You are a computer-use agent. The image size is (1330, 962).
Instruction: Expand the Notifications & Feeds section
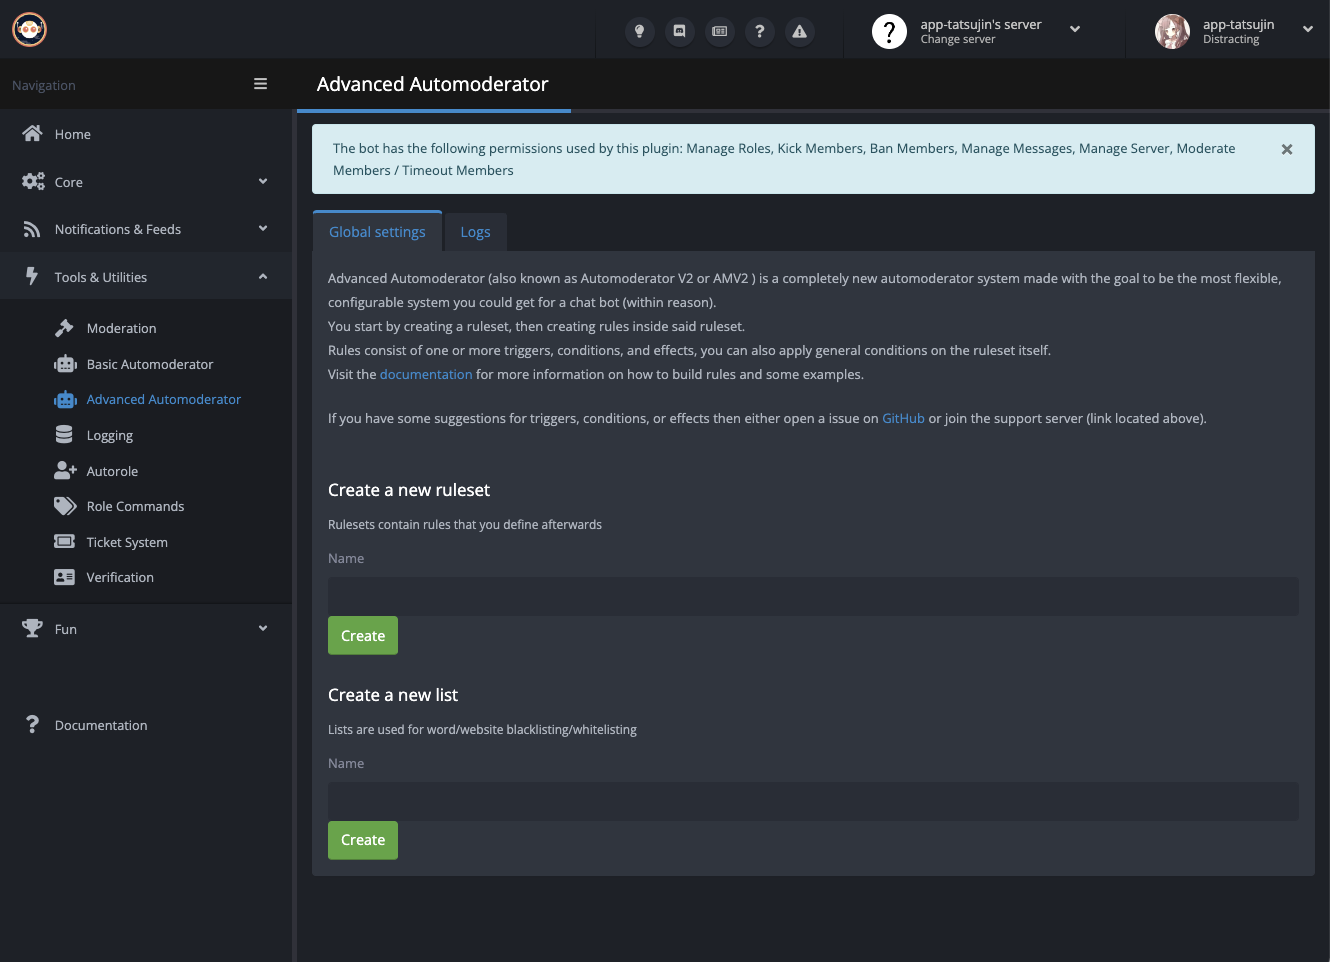pyautogui.click(x=145, y=229)
